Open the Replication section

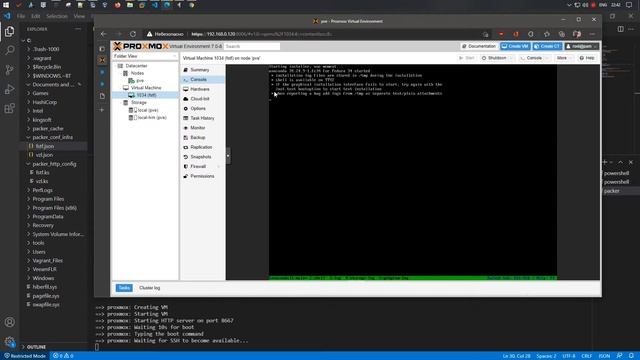point(202,147)
